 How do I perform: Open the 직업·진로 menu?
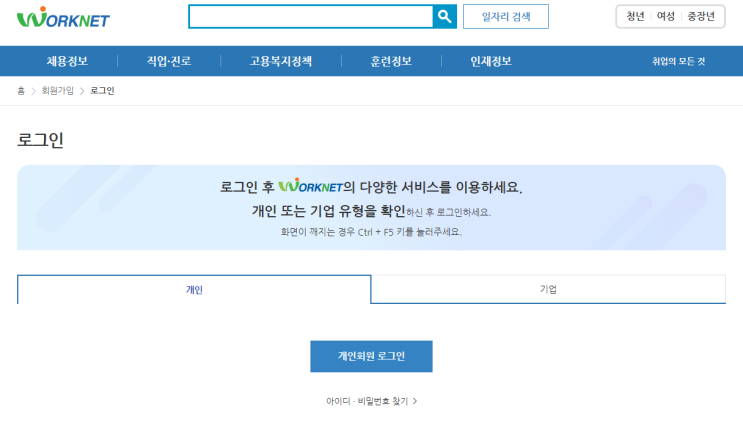(169, 61)
